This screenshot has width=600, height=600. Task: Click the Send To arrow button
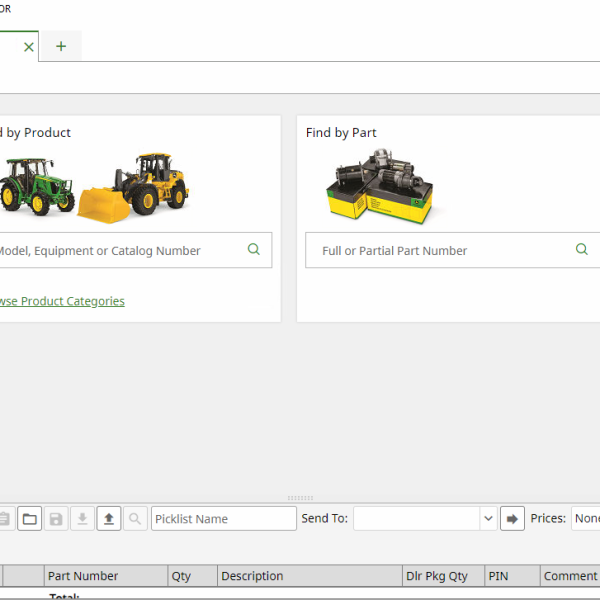pyautogui.click(x=512, y=518)
